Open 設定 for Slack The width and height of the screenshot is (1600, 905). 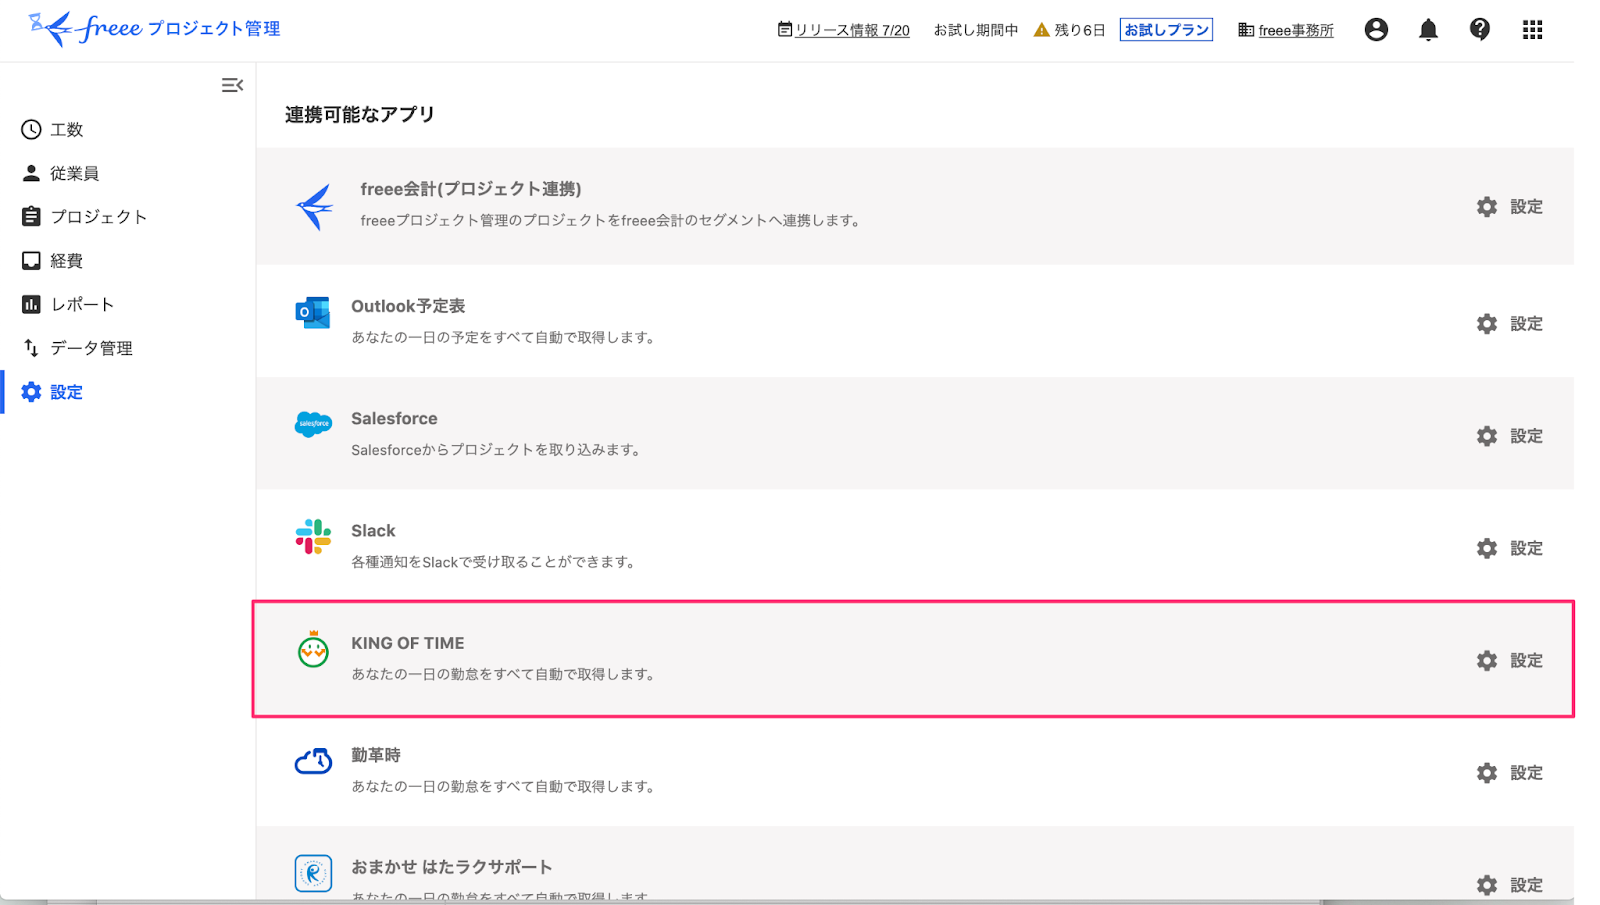point(1509,548)
